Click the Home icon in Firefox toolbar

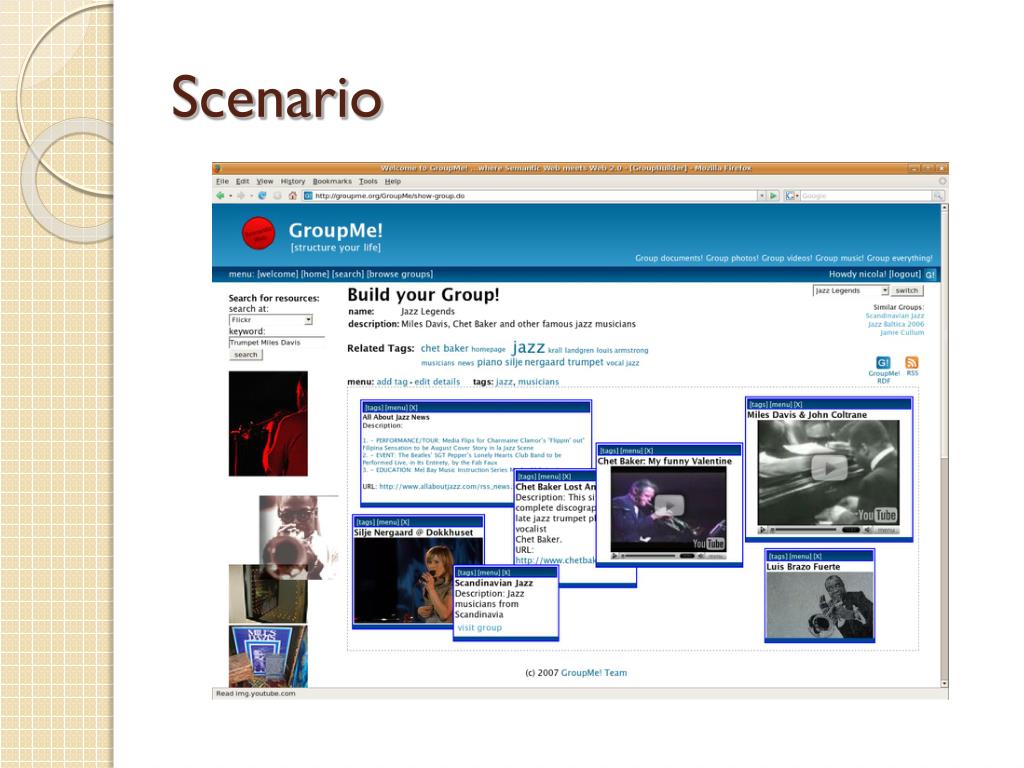[x=293, y=195]
